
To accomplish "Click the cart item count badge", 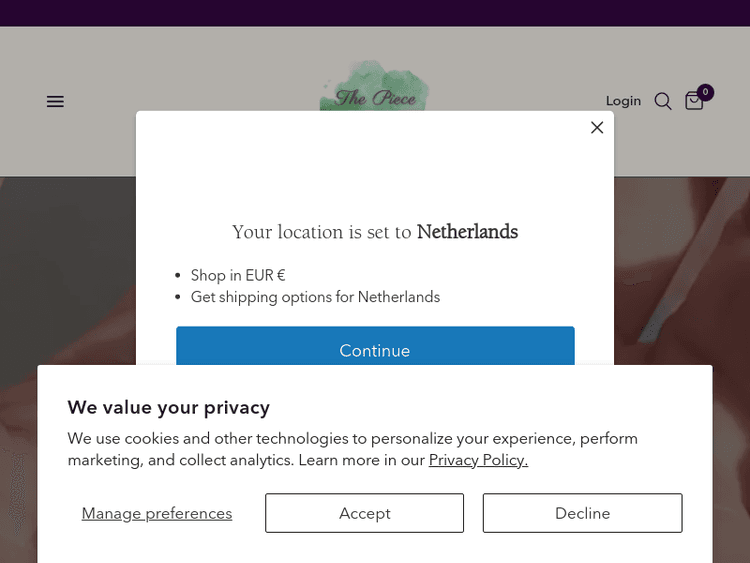I will [705, 92].
